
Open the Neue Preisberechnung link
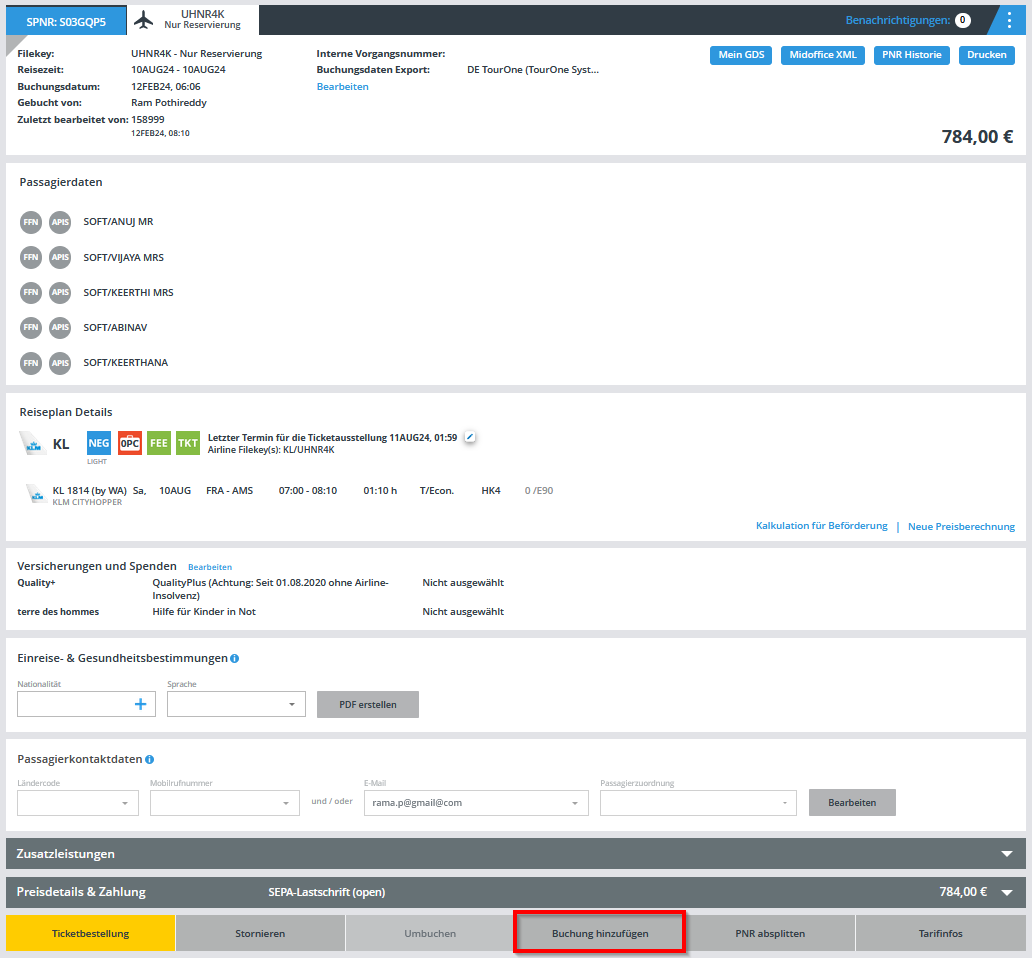coord(961,527)
